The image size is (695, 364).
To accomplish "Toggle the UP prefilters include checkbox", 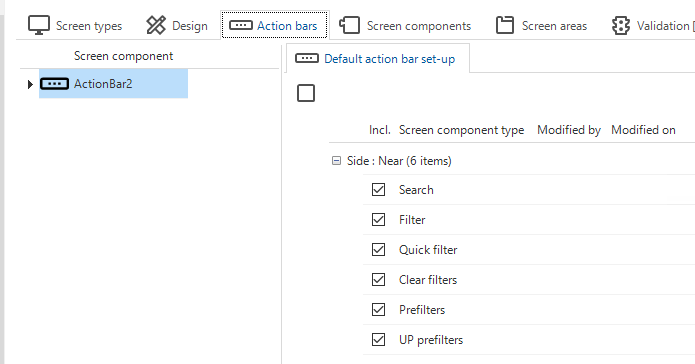I will tap(379, 340).
